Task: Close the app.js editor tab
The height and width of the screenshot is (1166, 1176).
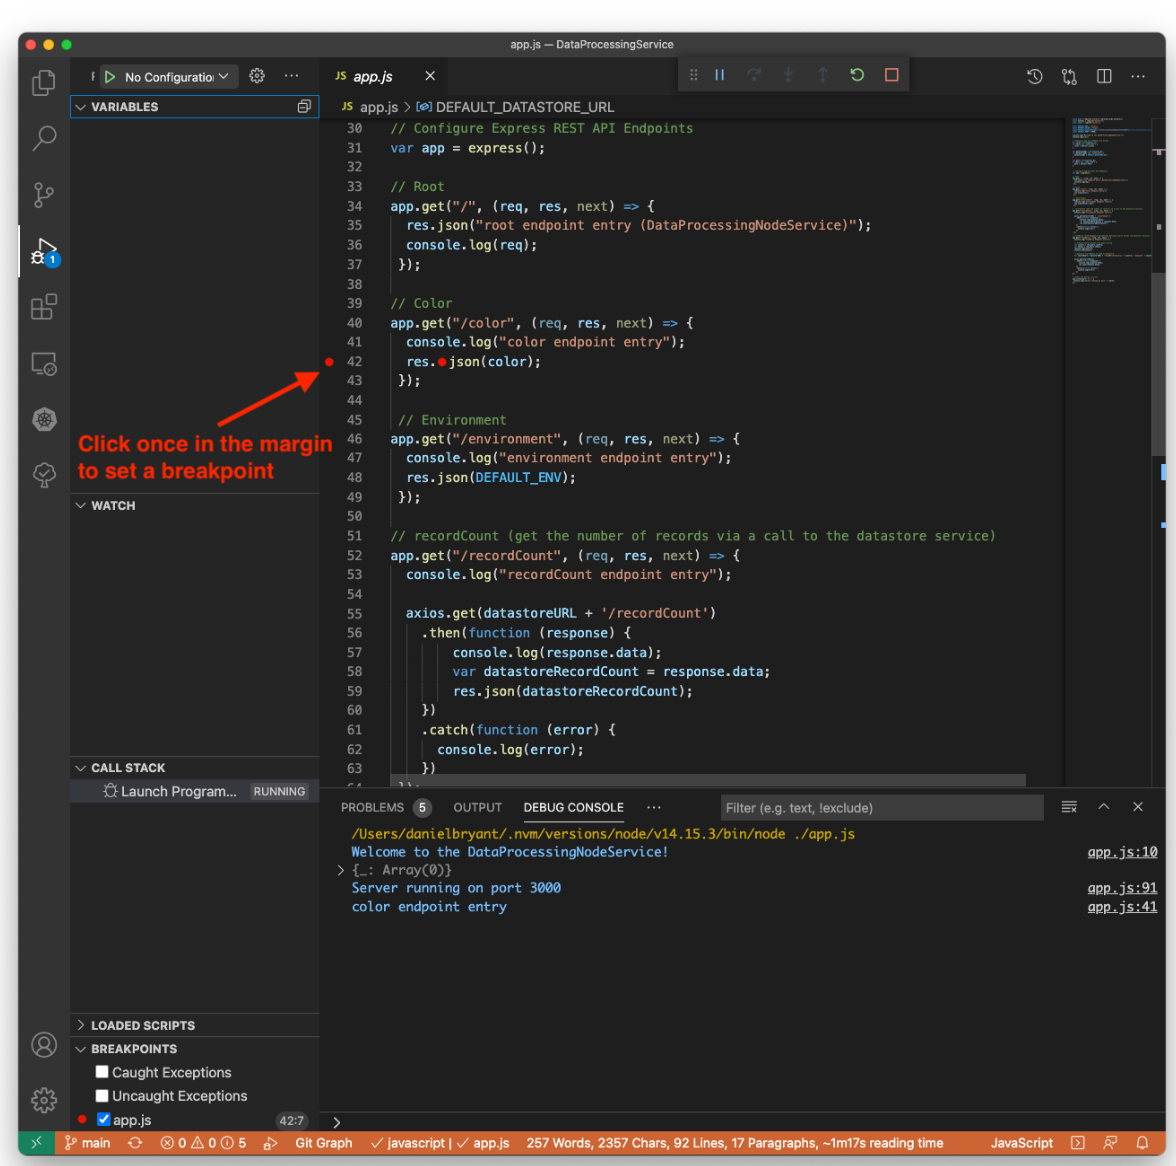Action: (430, 76)
